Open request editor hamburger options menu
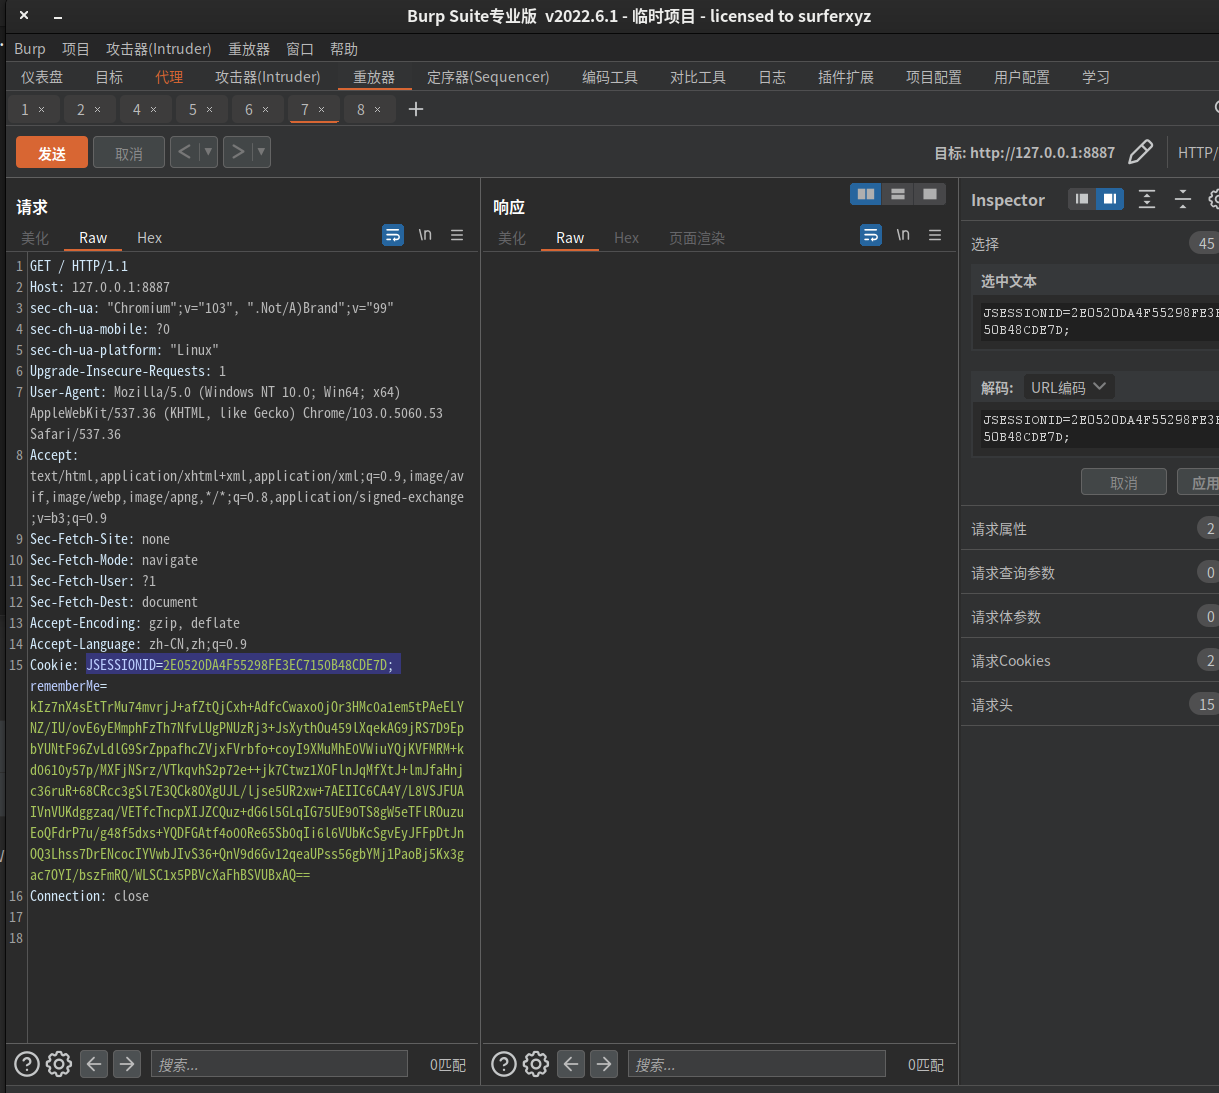 pyautogui.click(x=457, y=235)
